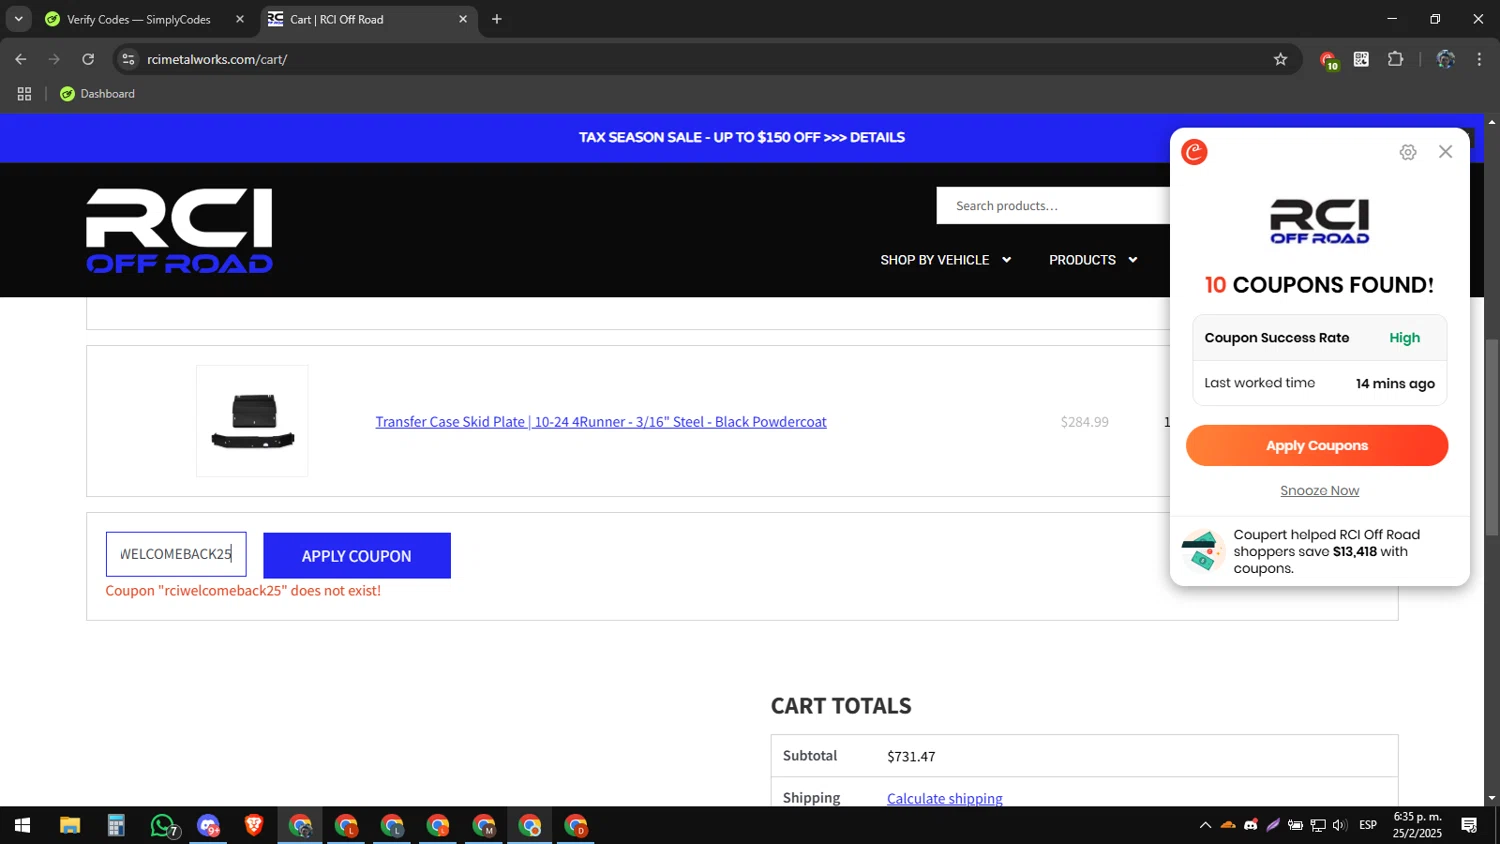Viewport: 1500px width, 844px height.
Task: Click ESP language indicator
Action: pos(1368,825)
